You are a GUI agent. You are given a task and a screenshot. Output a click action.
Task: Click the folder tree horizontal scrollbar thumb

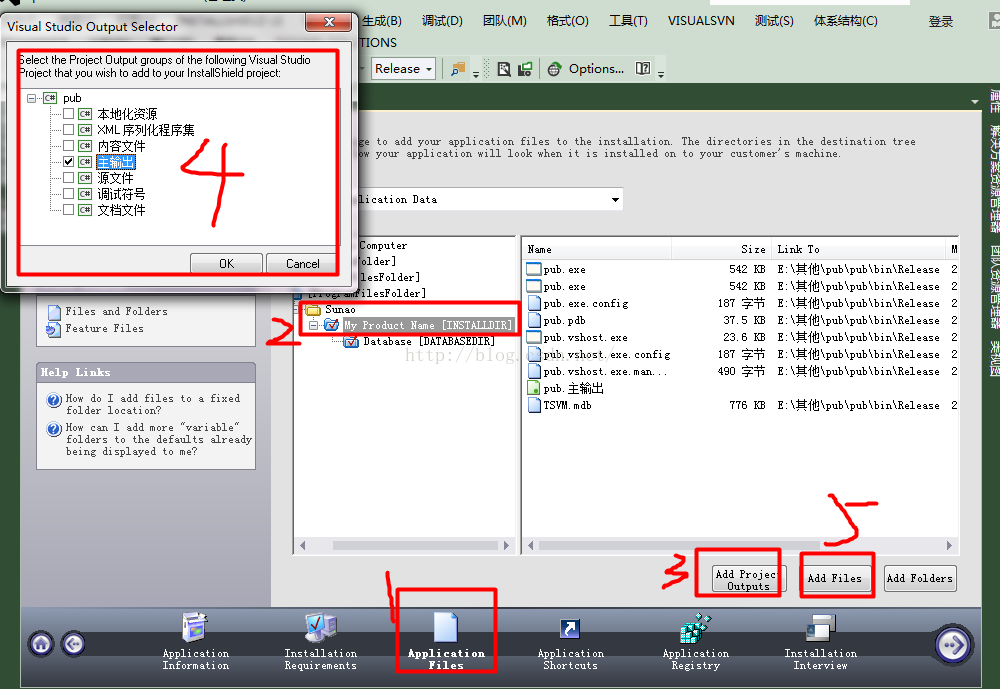click(x=415, y=545)
